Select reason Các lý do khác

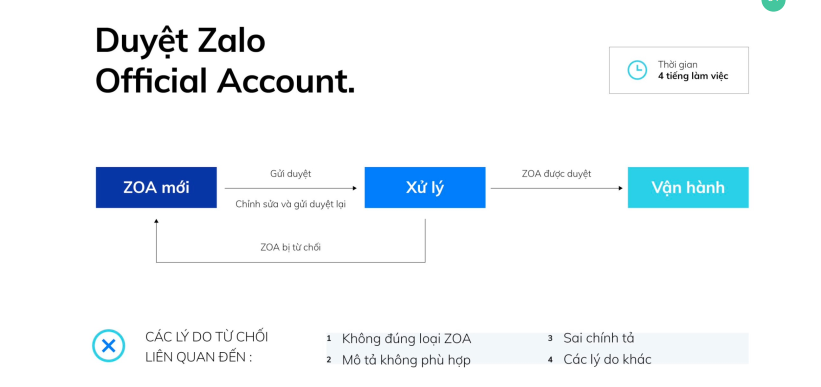[x=607, y=359]
